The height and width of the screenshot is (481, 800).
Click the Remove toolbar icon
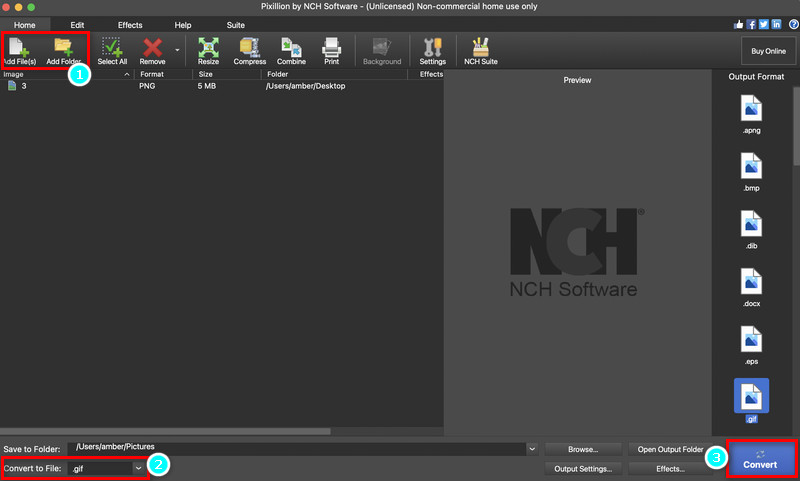152,51
